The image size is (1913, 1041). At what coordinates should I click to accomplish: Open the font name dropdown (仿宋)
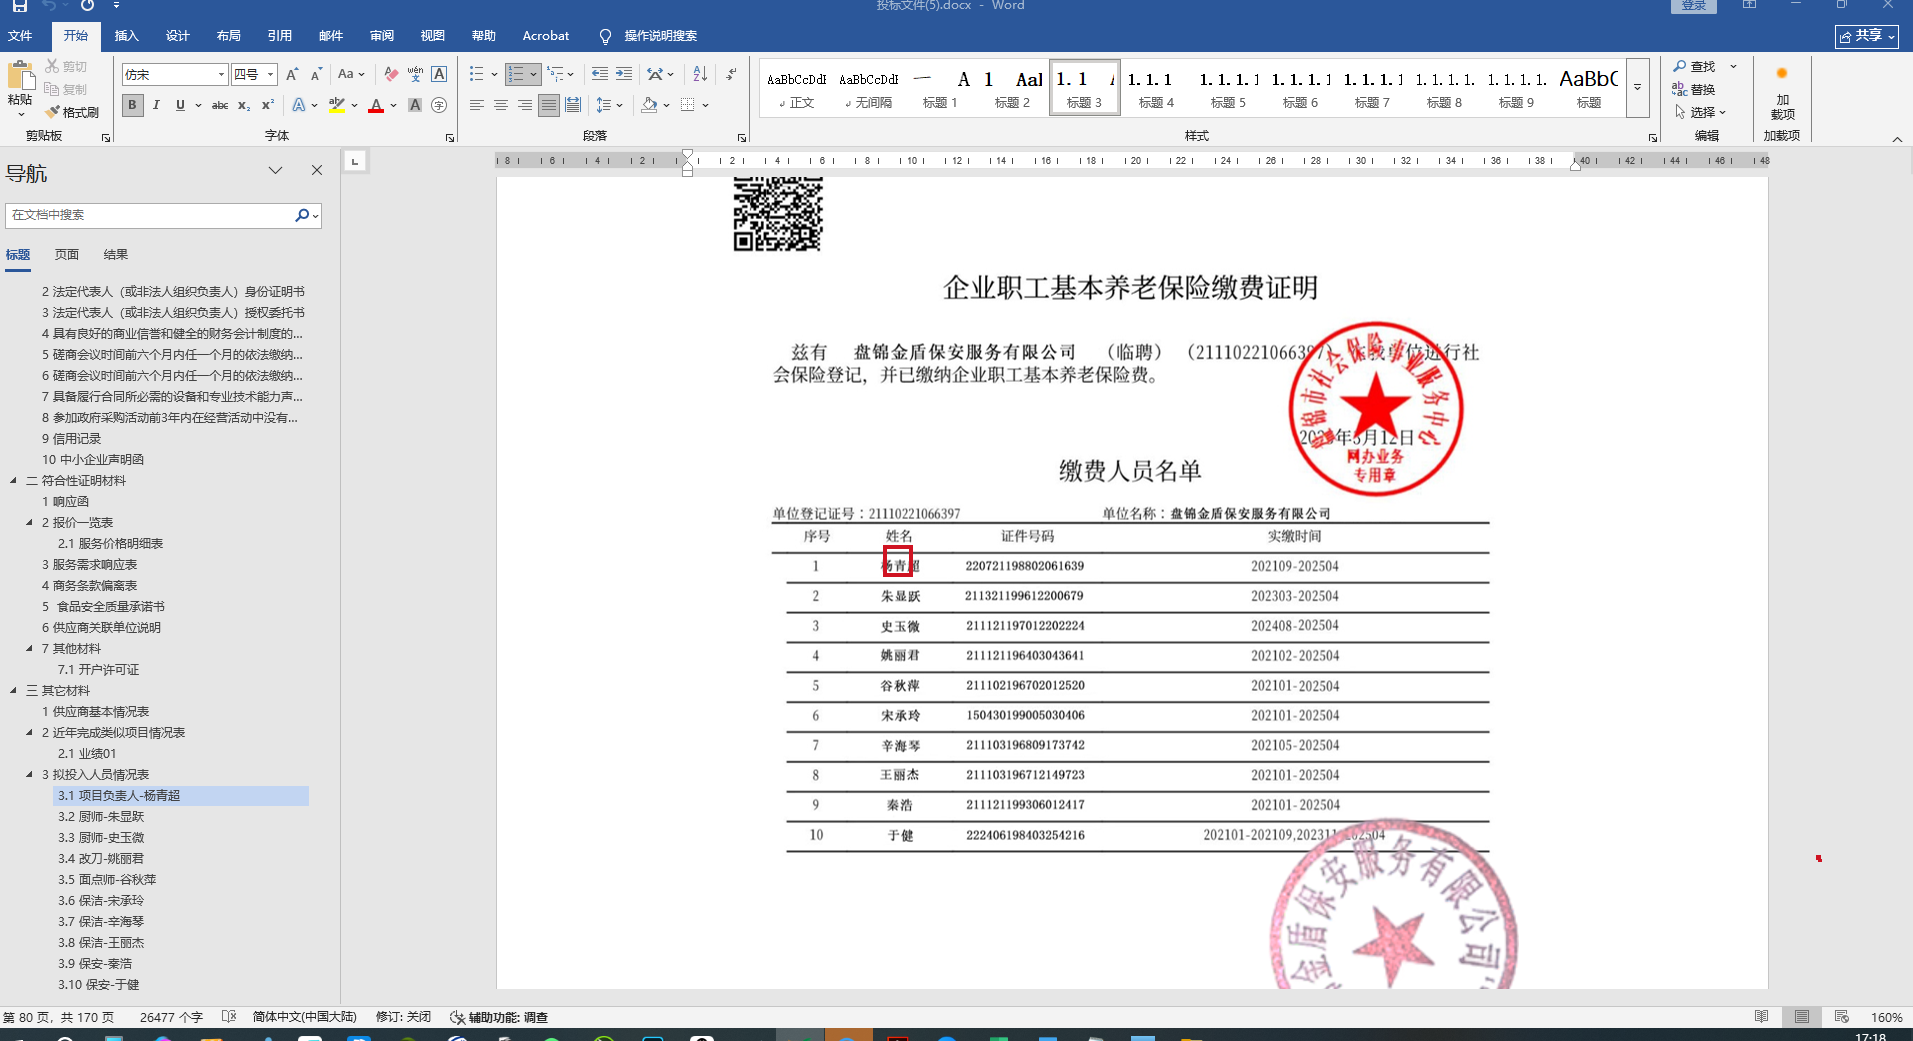click(221, 75)
